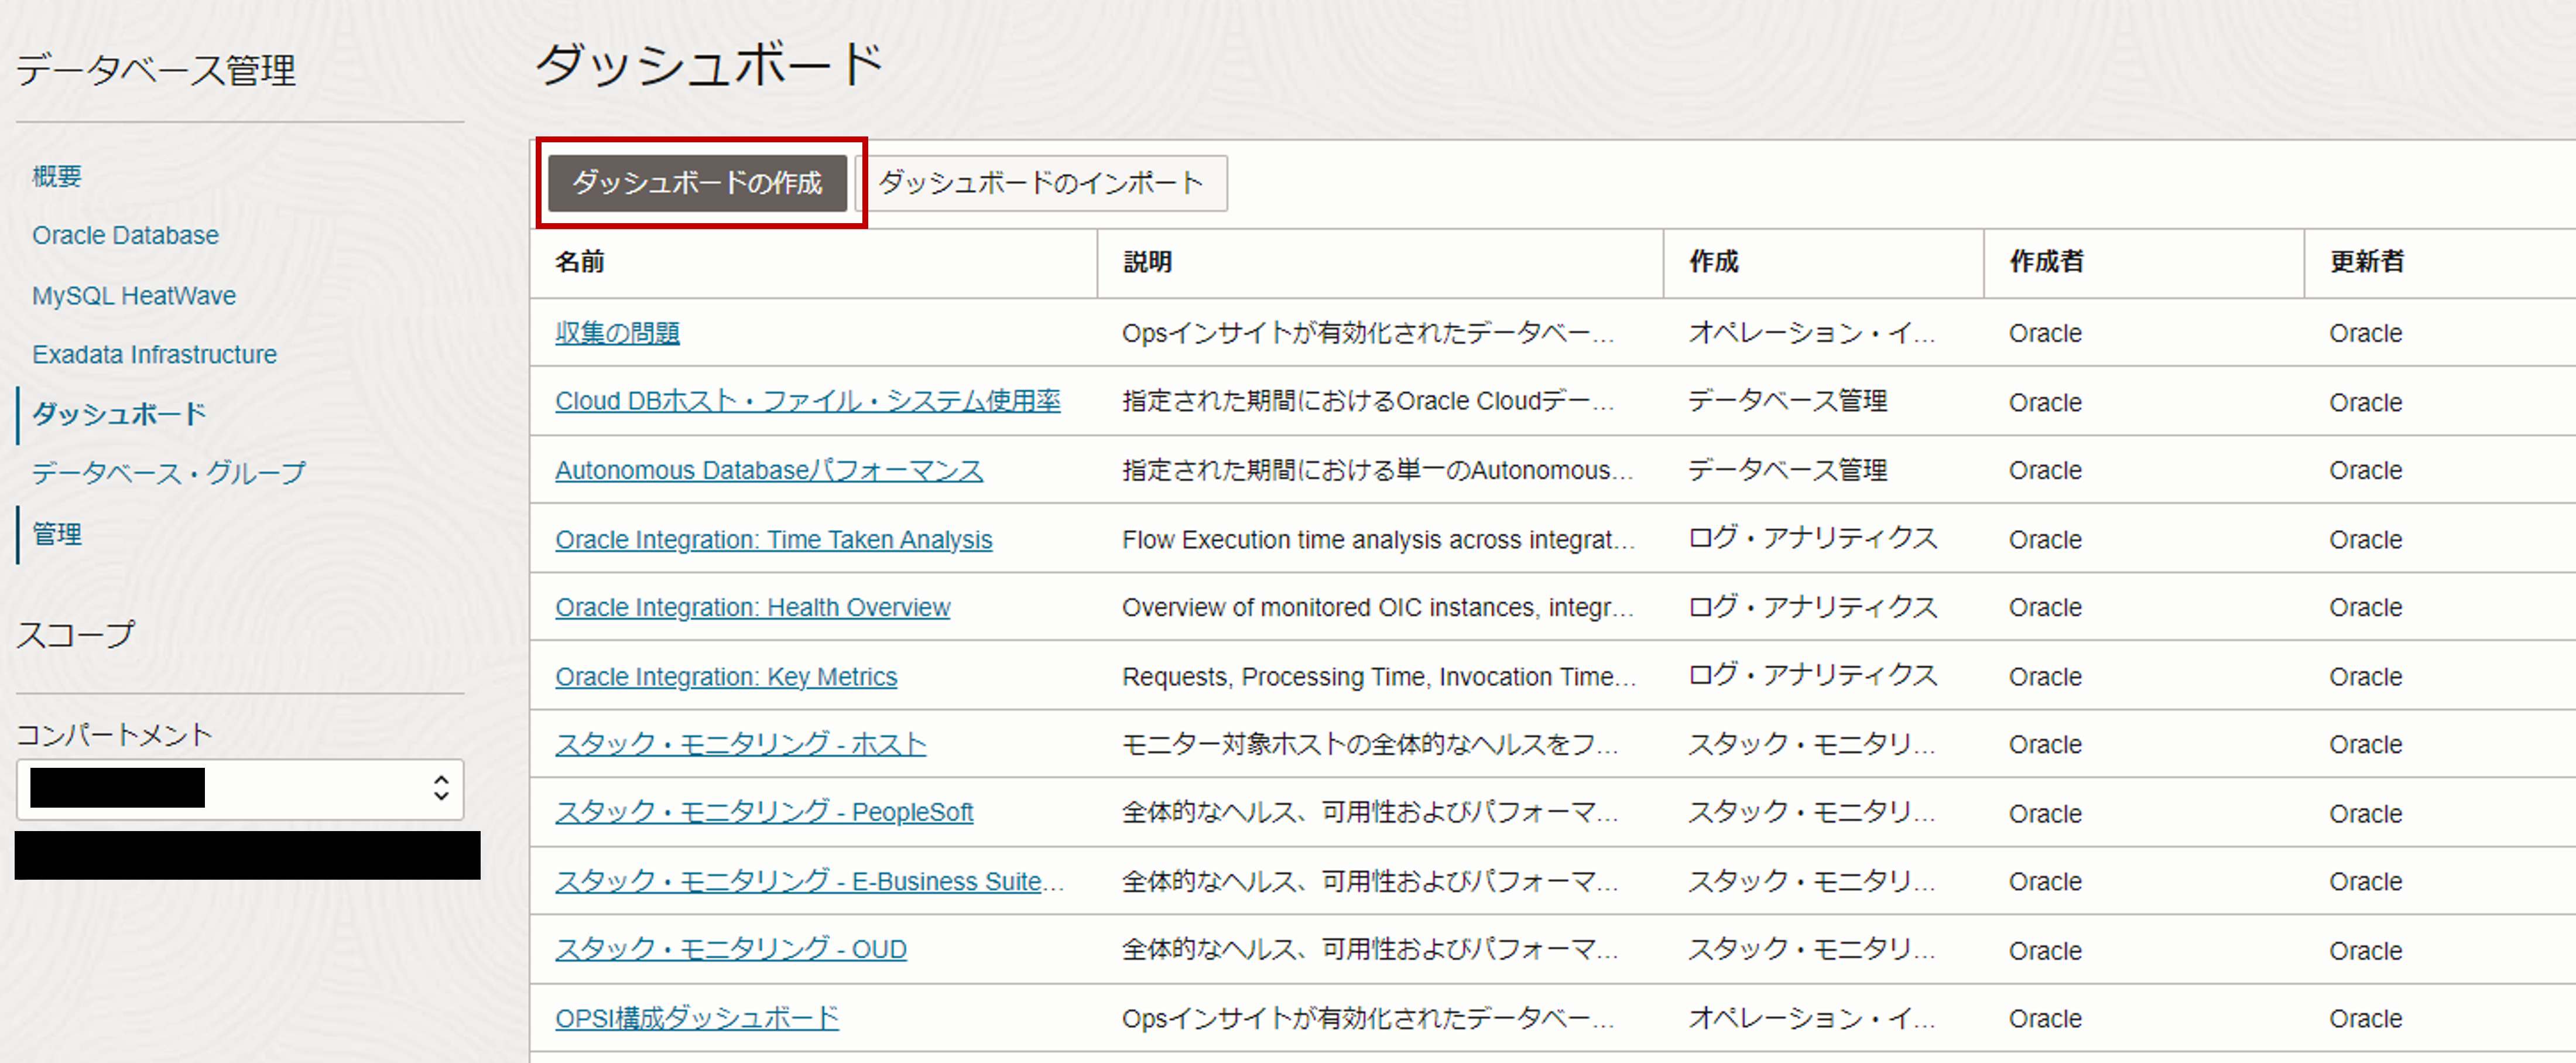Click 作成者 Oracle cell in 収集の問題 row

point(2045,333)
